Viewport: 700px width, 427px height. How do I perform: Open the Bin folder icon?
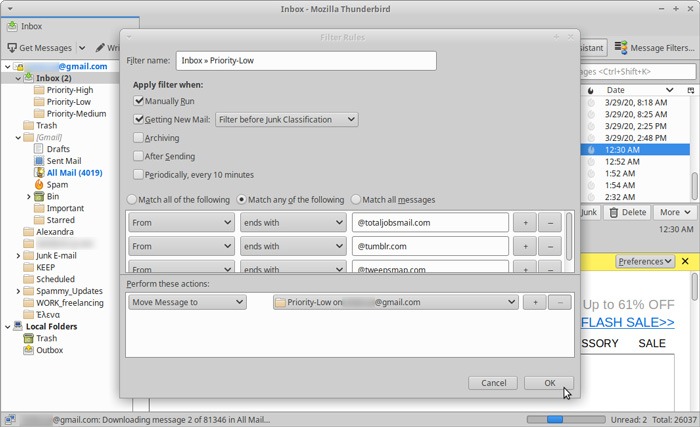(x=39, y=196)
